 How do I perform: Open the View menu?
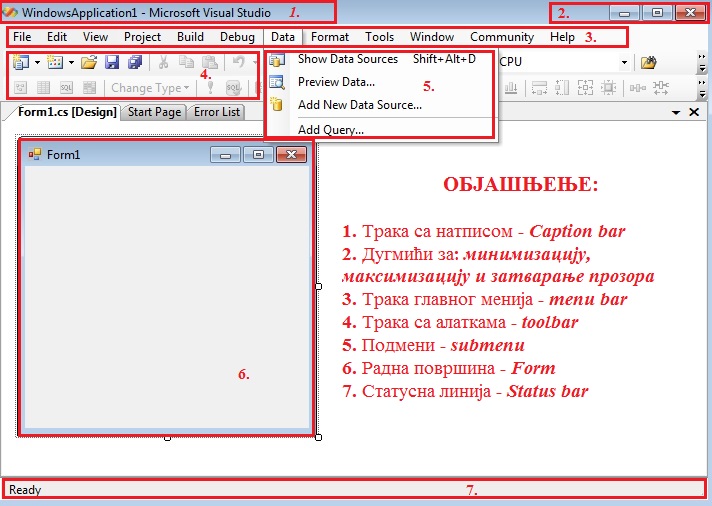click(95, 37)
